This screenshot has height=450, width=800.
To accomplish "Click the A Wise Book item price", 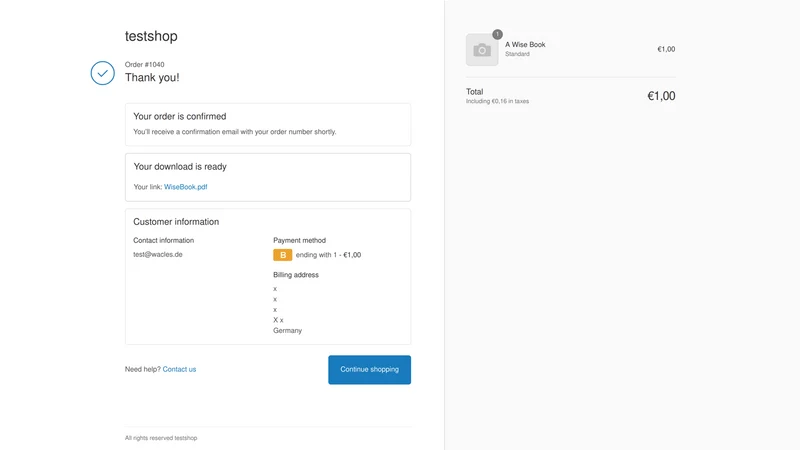I will pos(666,49).
